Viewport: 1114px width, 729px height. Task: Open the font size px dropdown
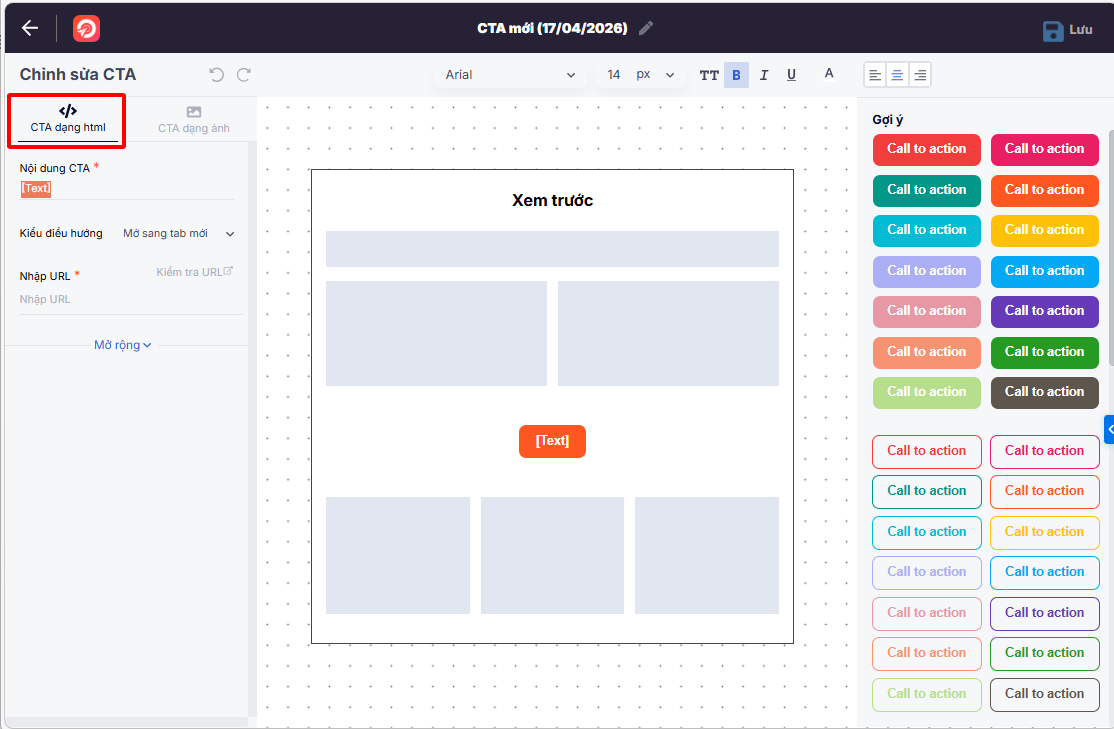(654, 75)
